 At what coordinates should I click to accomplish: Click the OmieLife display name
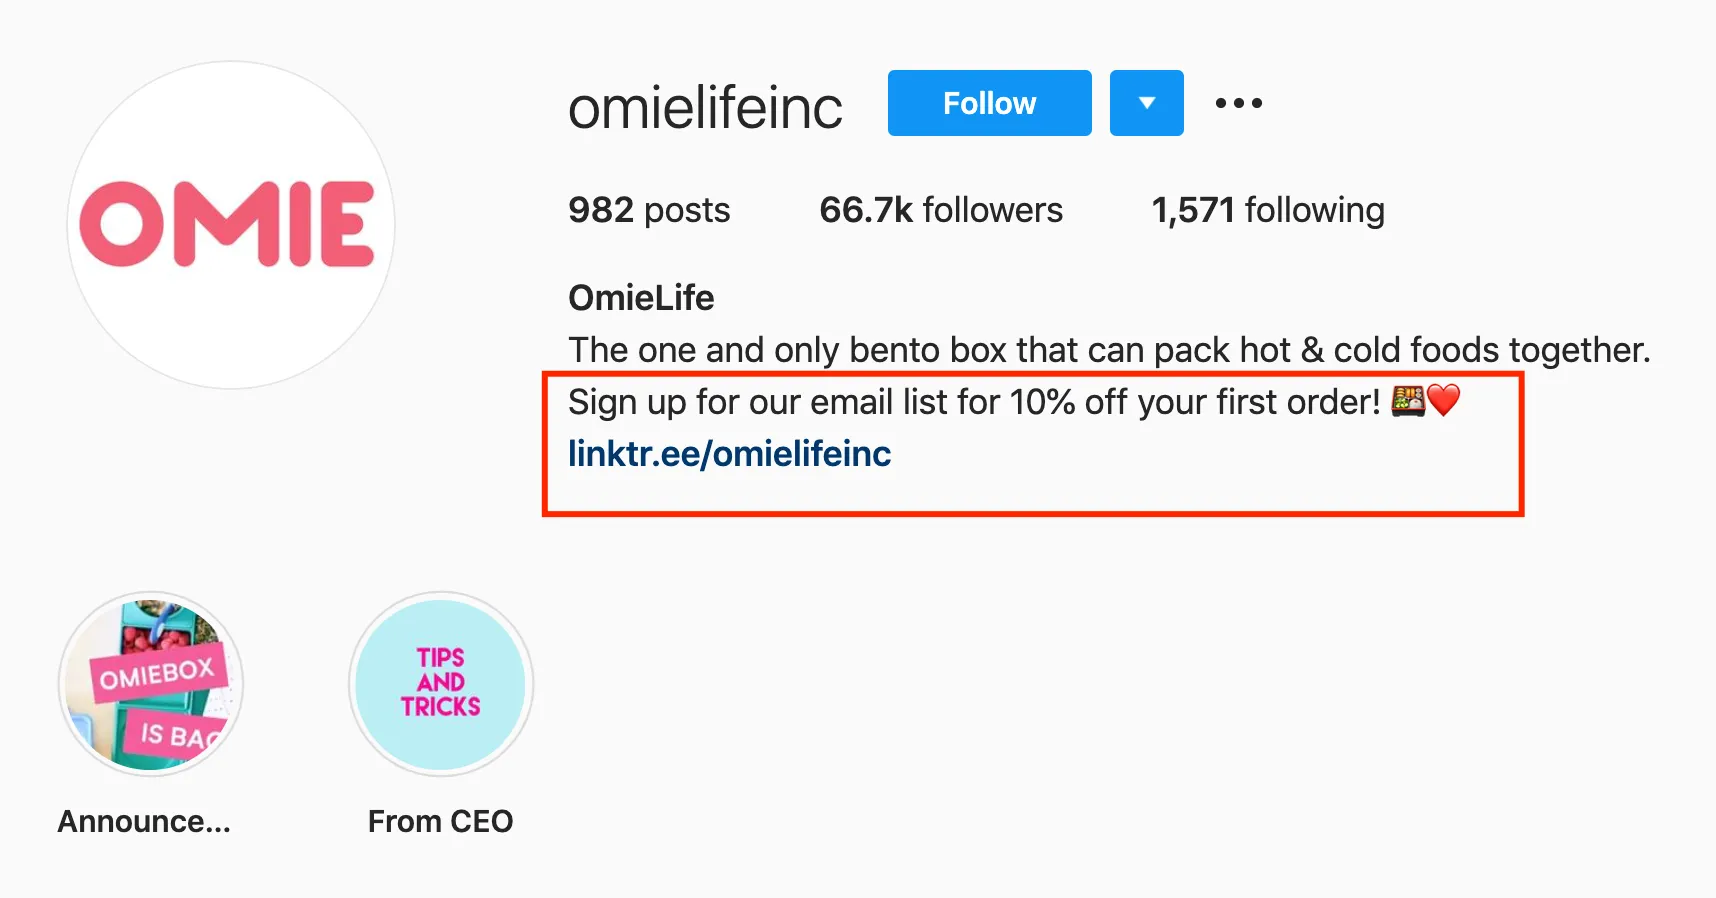click(641, 298)
